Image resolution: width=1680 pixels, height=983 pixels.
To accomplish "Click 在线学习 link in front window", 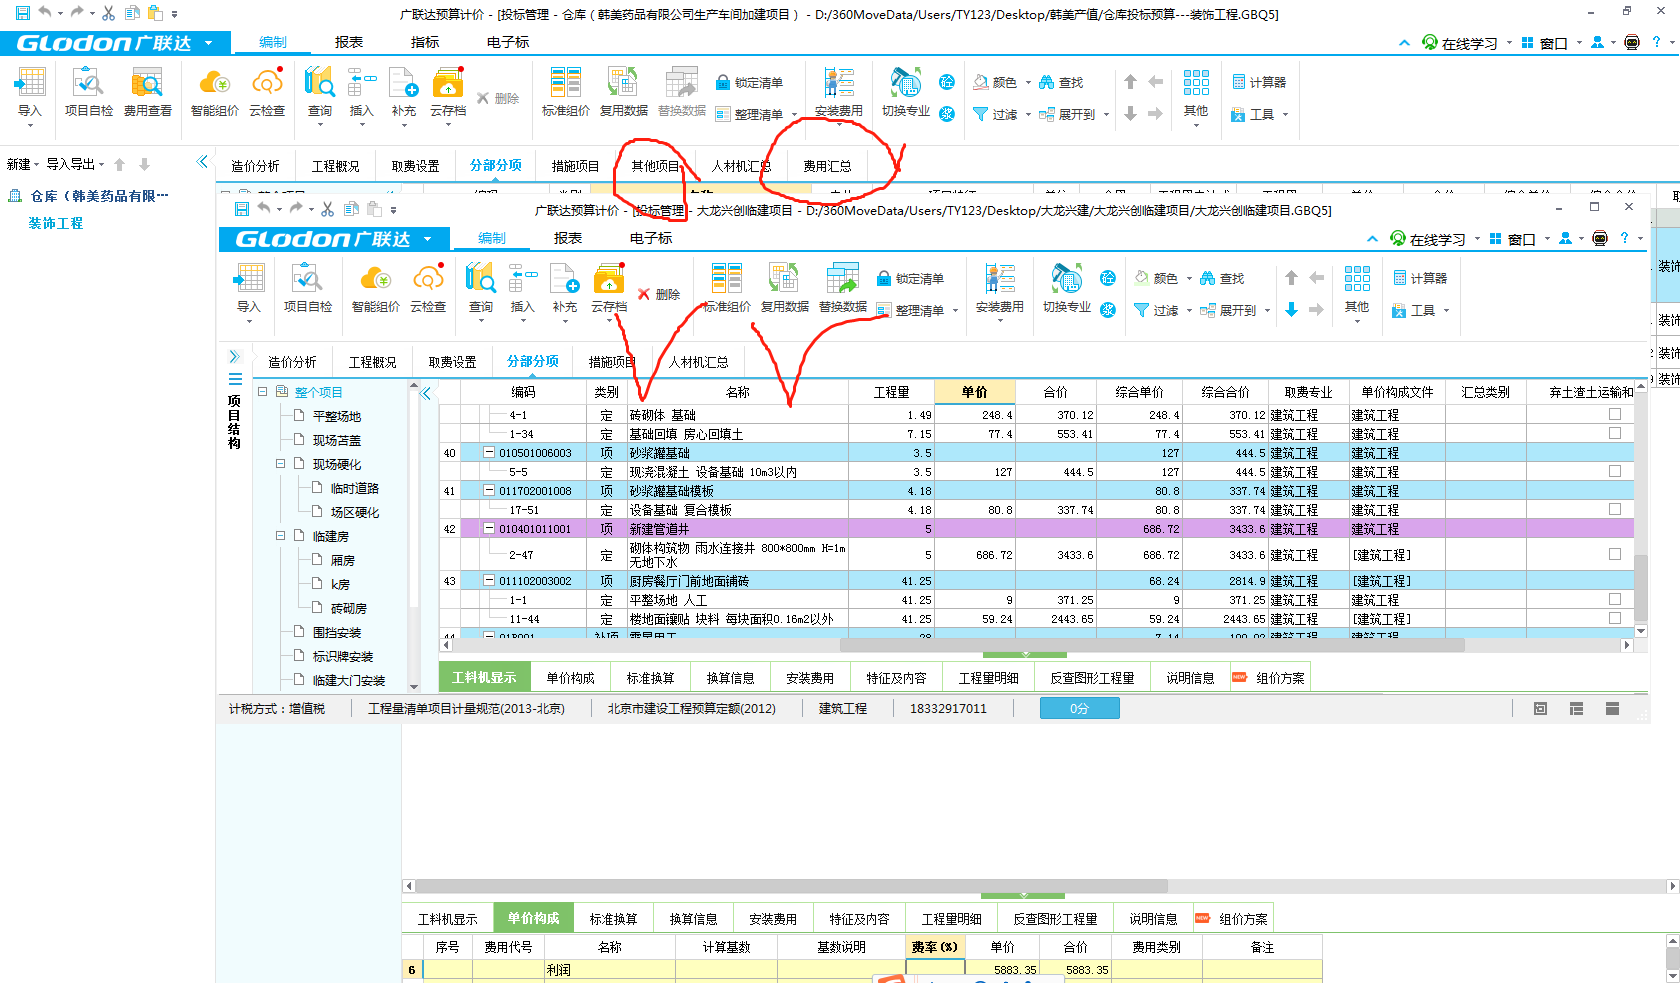I will [x=1428, y=239].
